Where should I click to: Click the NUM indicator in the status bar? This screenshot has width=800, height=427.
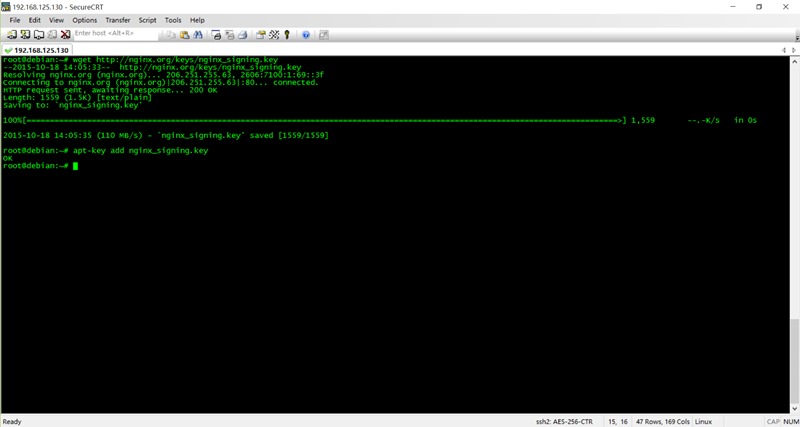point(790,422)
